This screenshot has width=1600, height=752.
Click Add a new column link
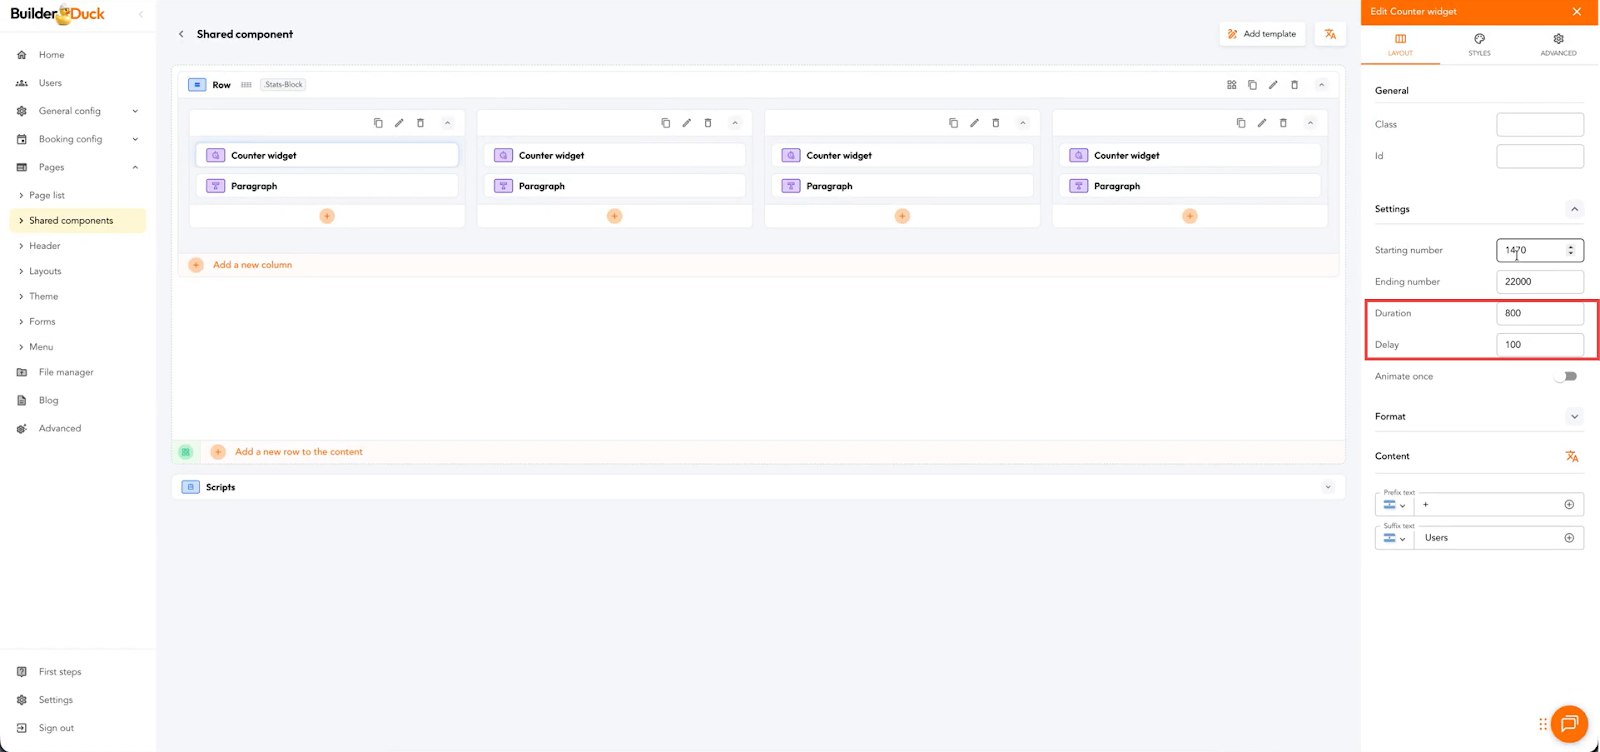(x=252, y=265)
